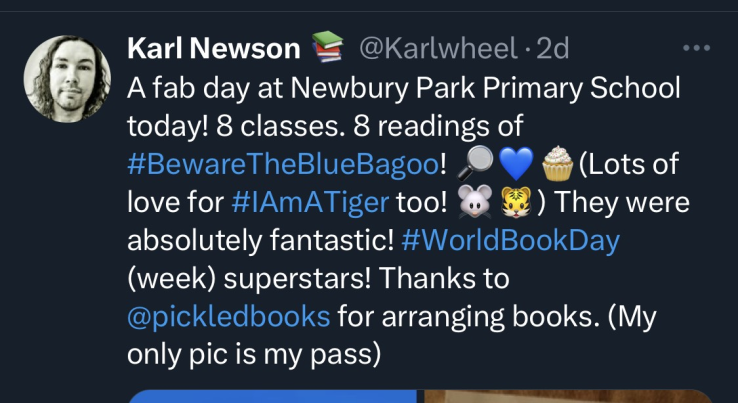
Task: Open the #IAmATiger hashtag
Action: (x=311, y=203)
